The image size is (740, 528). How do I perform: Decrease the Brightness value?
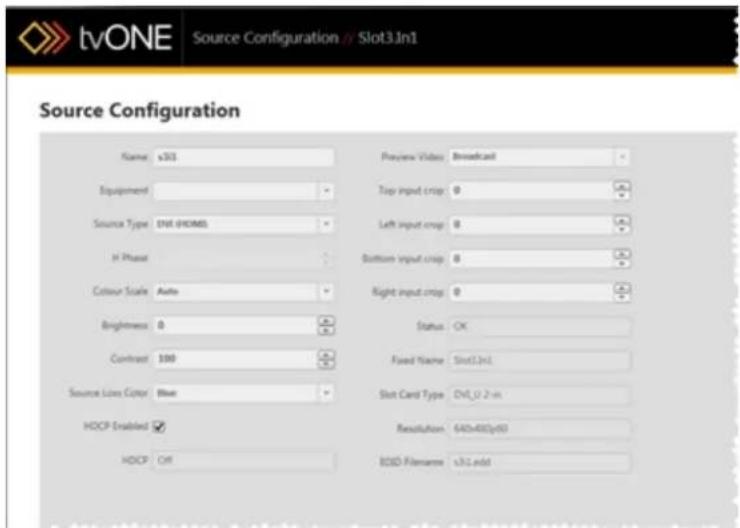(326, 330)
